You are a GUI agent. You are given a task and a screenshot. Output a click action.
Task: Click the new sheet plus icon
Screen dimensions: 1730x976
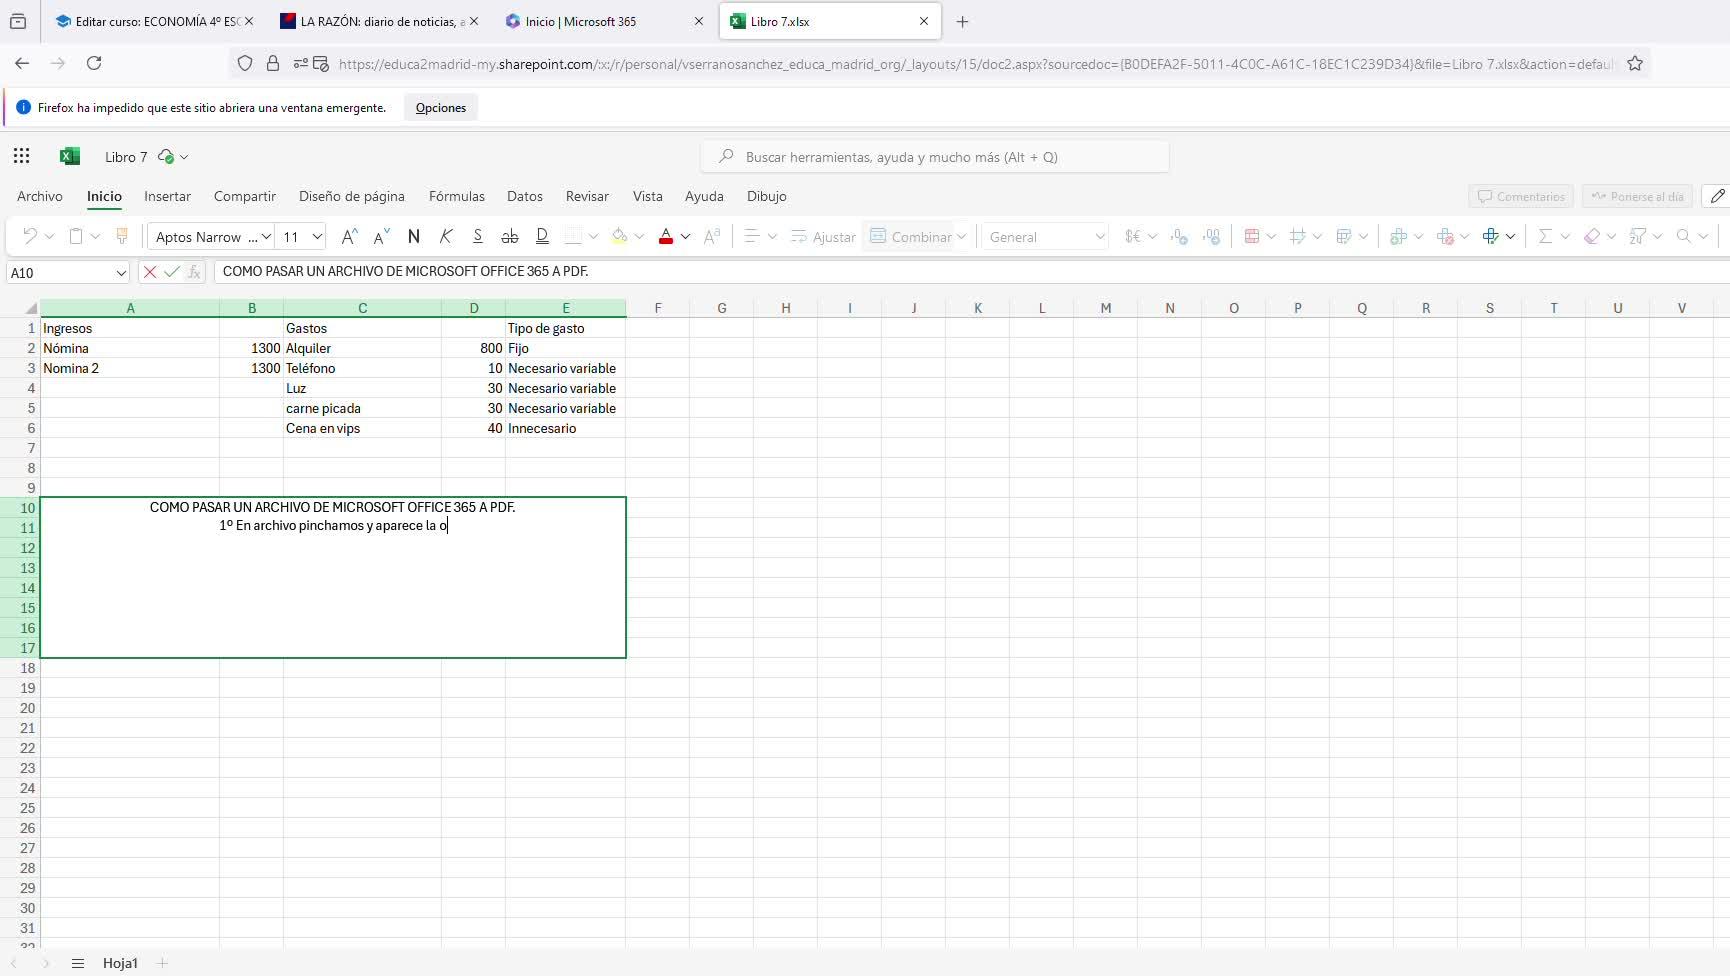tap(162, 963)
